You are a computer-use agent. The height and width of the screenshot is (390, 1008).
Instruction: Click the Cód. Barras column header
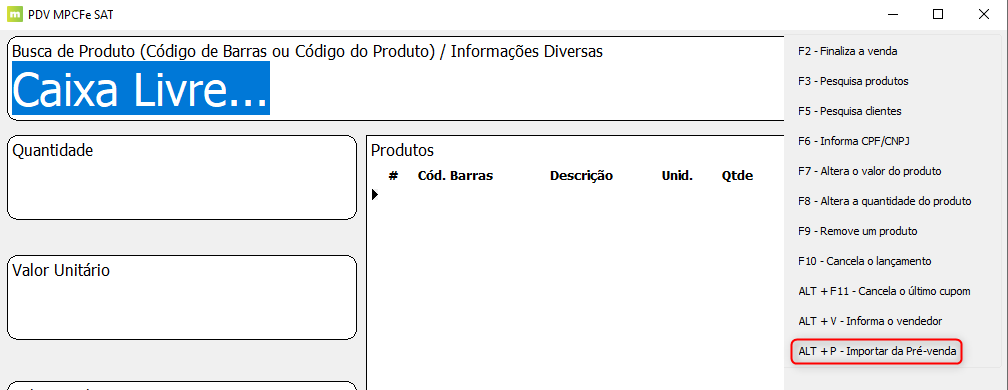[455, 175]
